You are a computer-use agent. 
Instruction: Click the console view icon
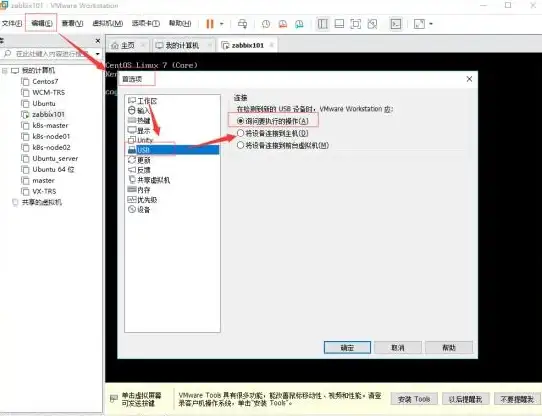pos(396,24)
